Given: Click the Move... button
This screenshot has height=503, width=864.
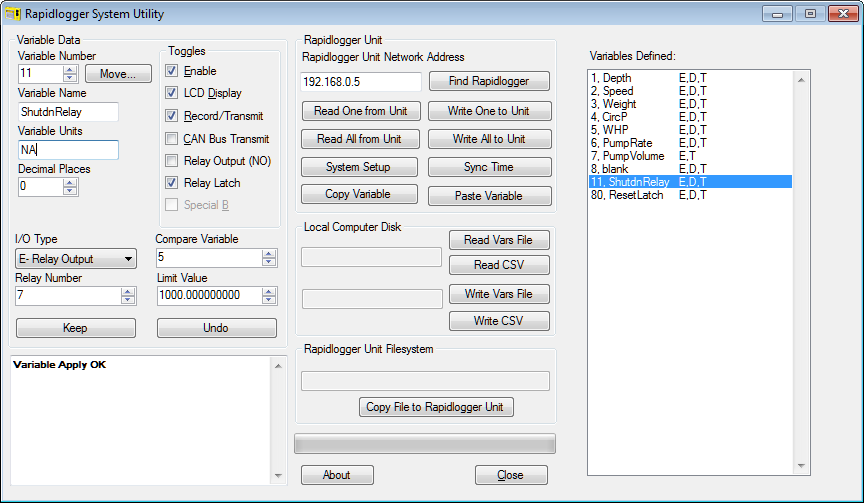Looking at the screenshot, I should [118, 73].
